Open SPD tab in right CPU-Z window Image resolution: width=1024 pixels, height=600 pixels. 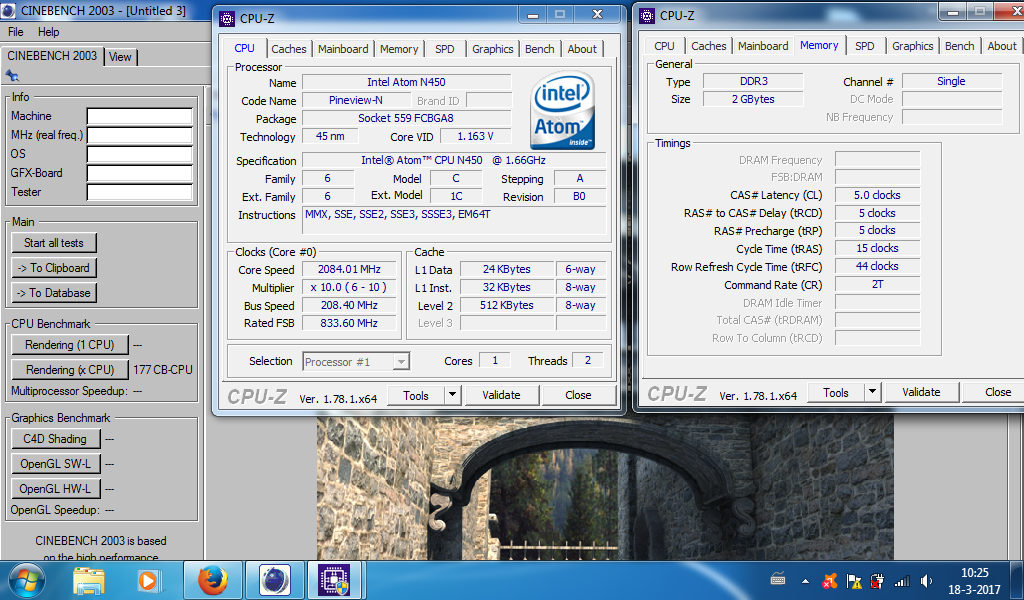[x=865, y=46]
